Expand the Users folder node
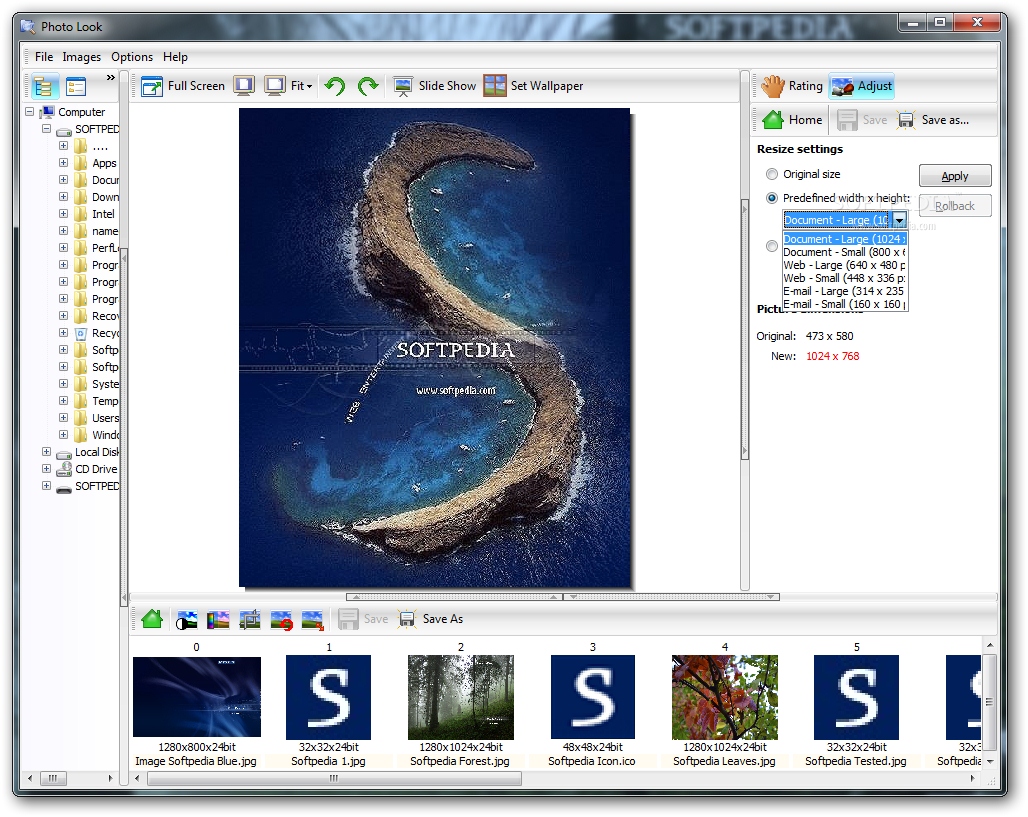 tap(64, 418)
